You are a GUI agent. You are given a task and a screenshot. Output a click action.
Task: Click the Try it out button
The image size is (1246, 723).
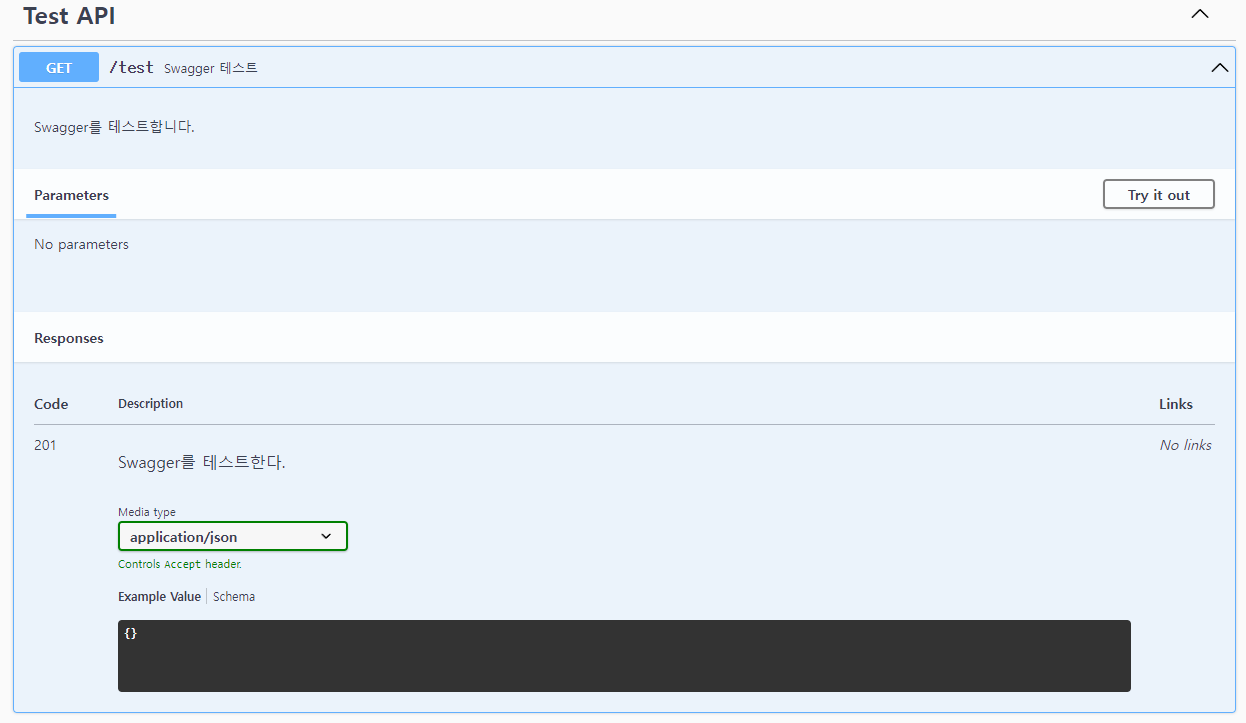point(1158,195)
